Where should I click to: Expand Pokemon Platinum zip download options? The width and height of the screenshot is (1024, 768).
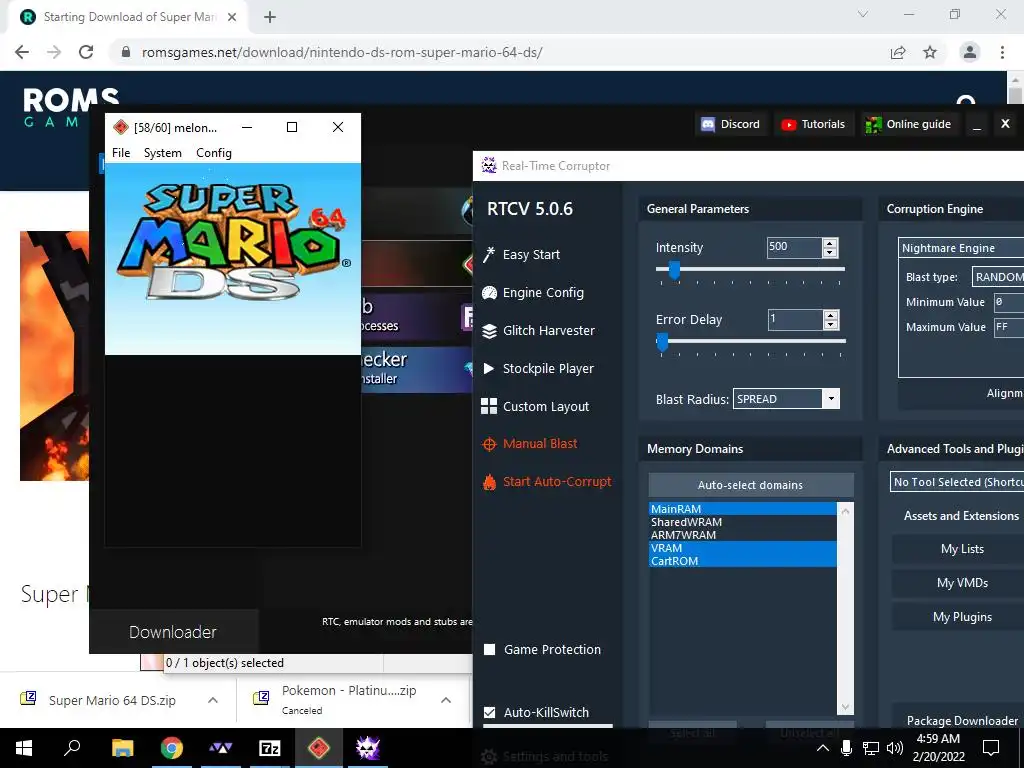click(446, 700)
